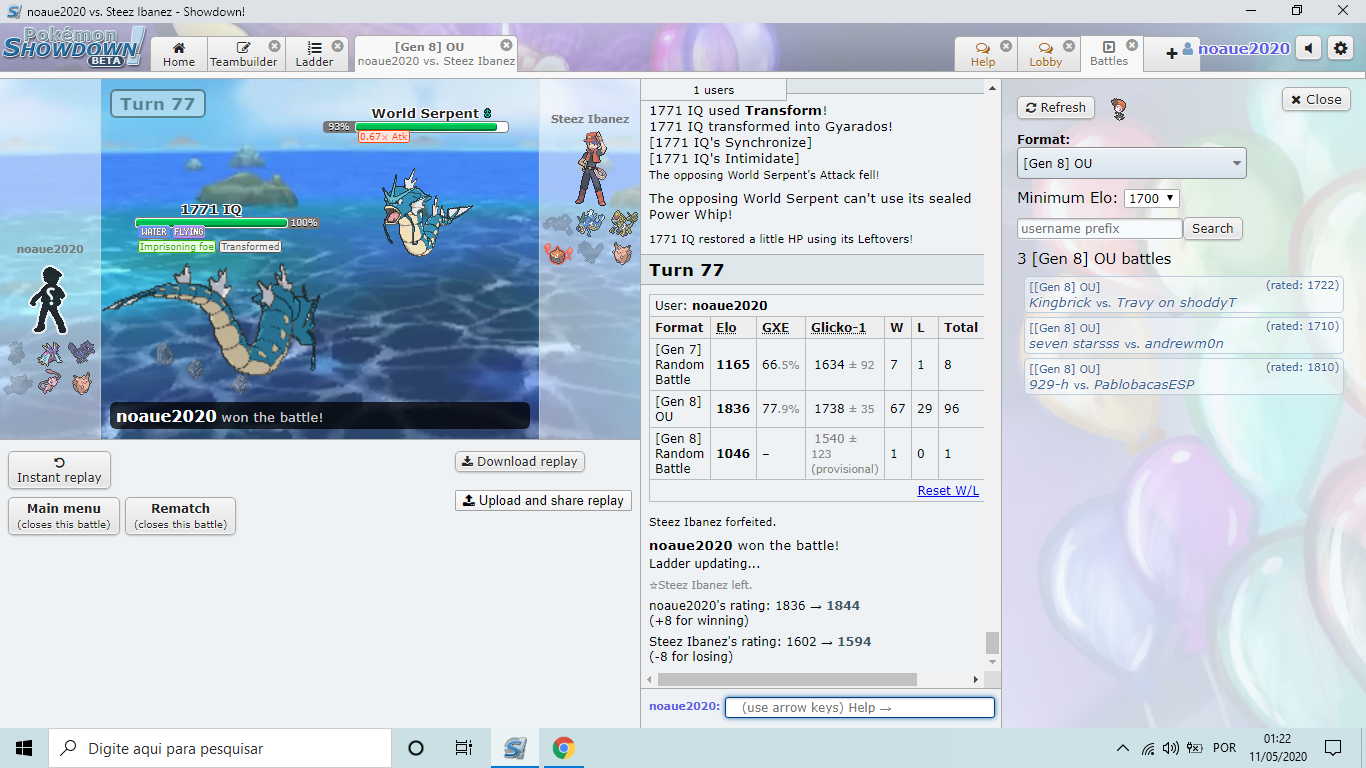Click the plus button to join a room
This screenshot has width=1366, height=768.
pyautogui.click(x=1171, y=53)
